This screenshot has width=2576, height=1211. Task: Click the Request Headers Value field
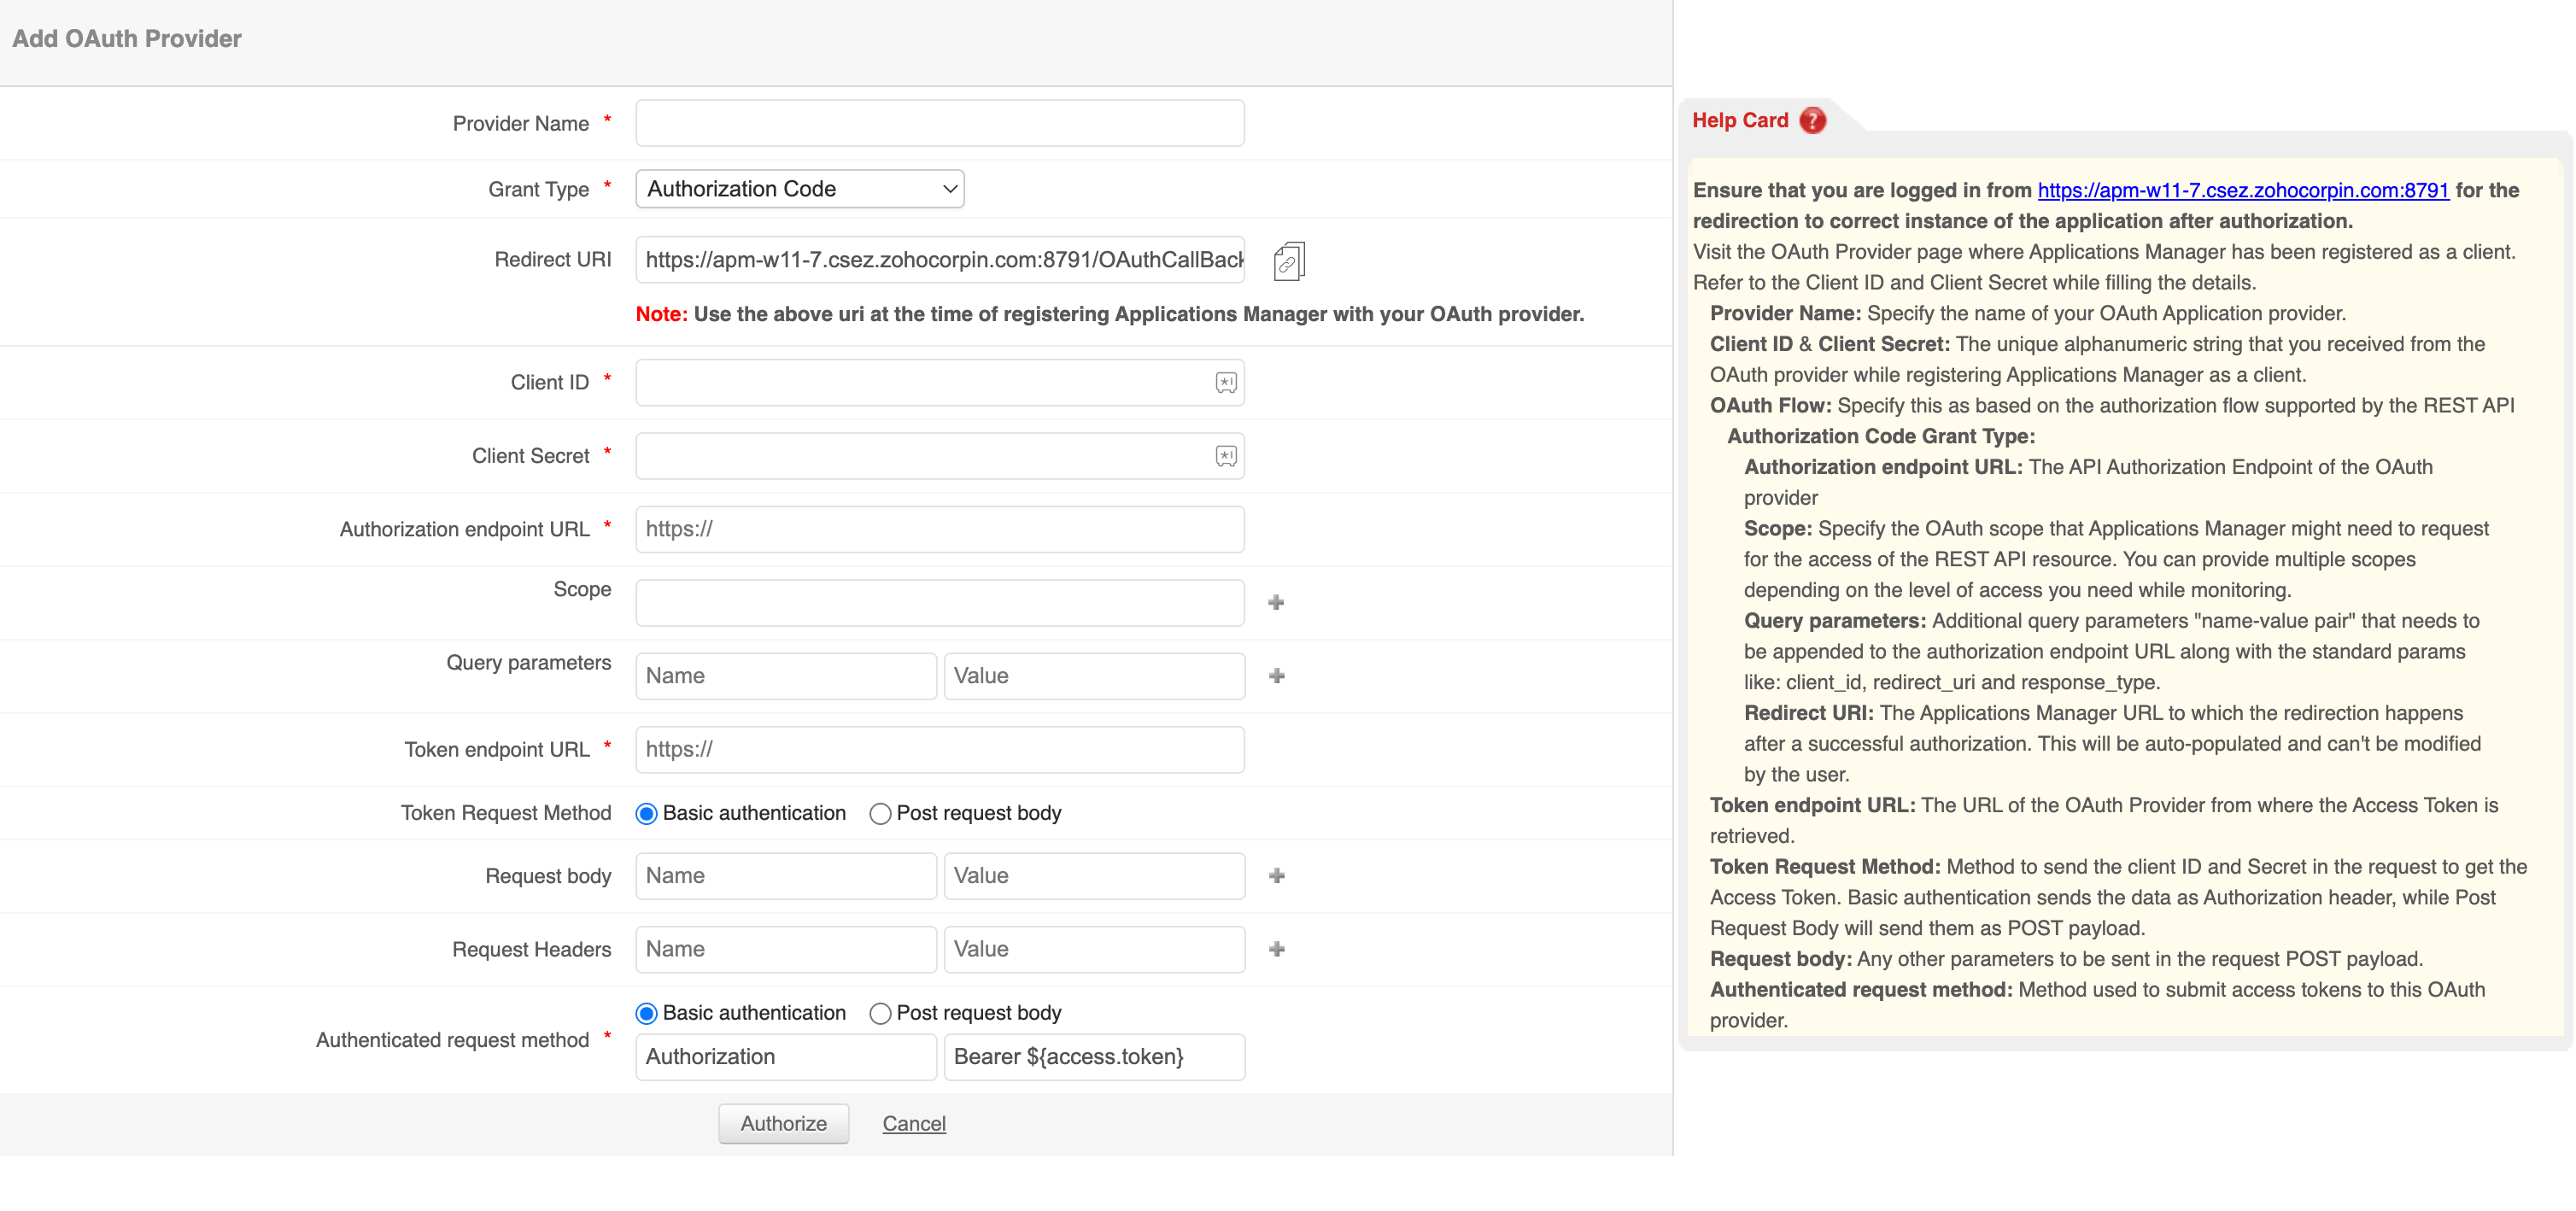[x=1094, y=949]
